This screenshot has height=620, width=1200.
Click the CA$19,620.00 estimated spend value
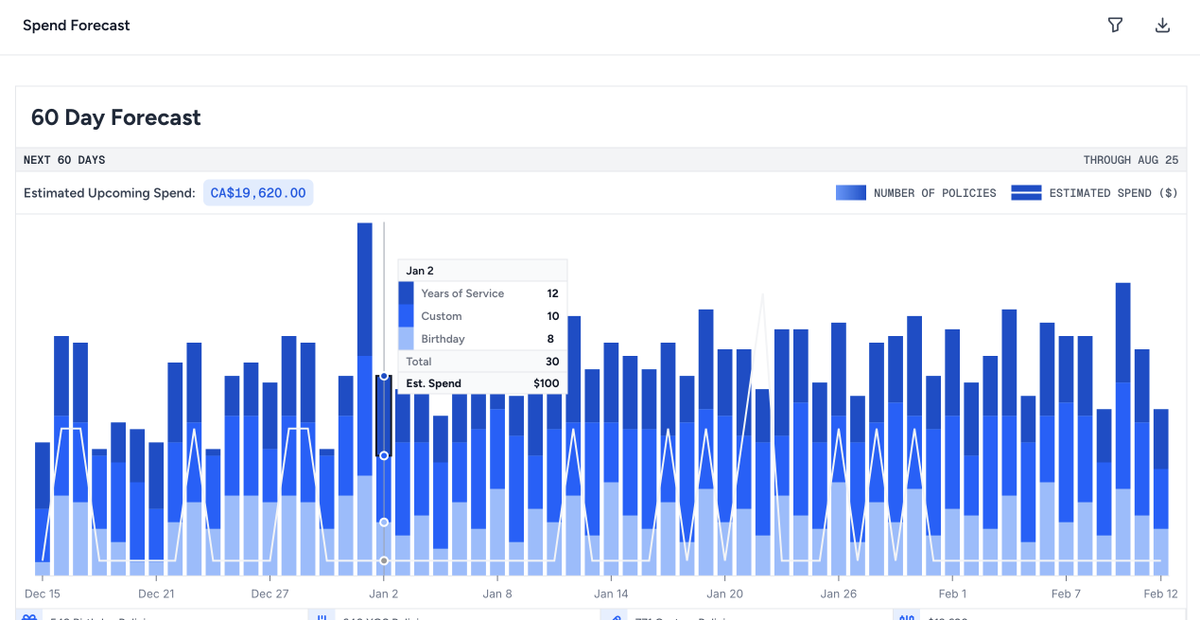258,193
